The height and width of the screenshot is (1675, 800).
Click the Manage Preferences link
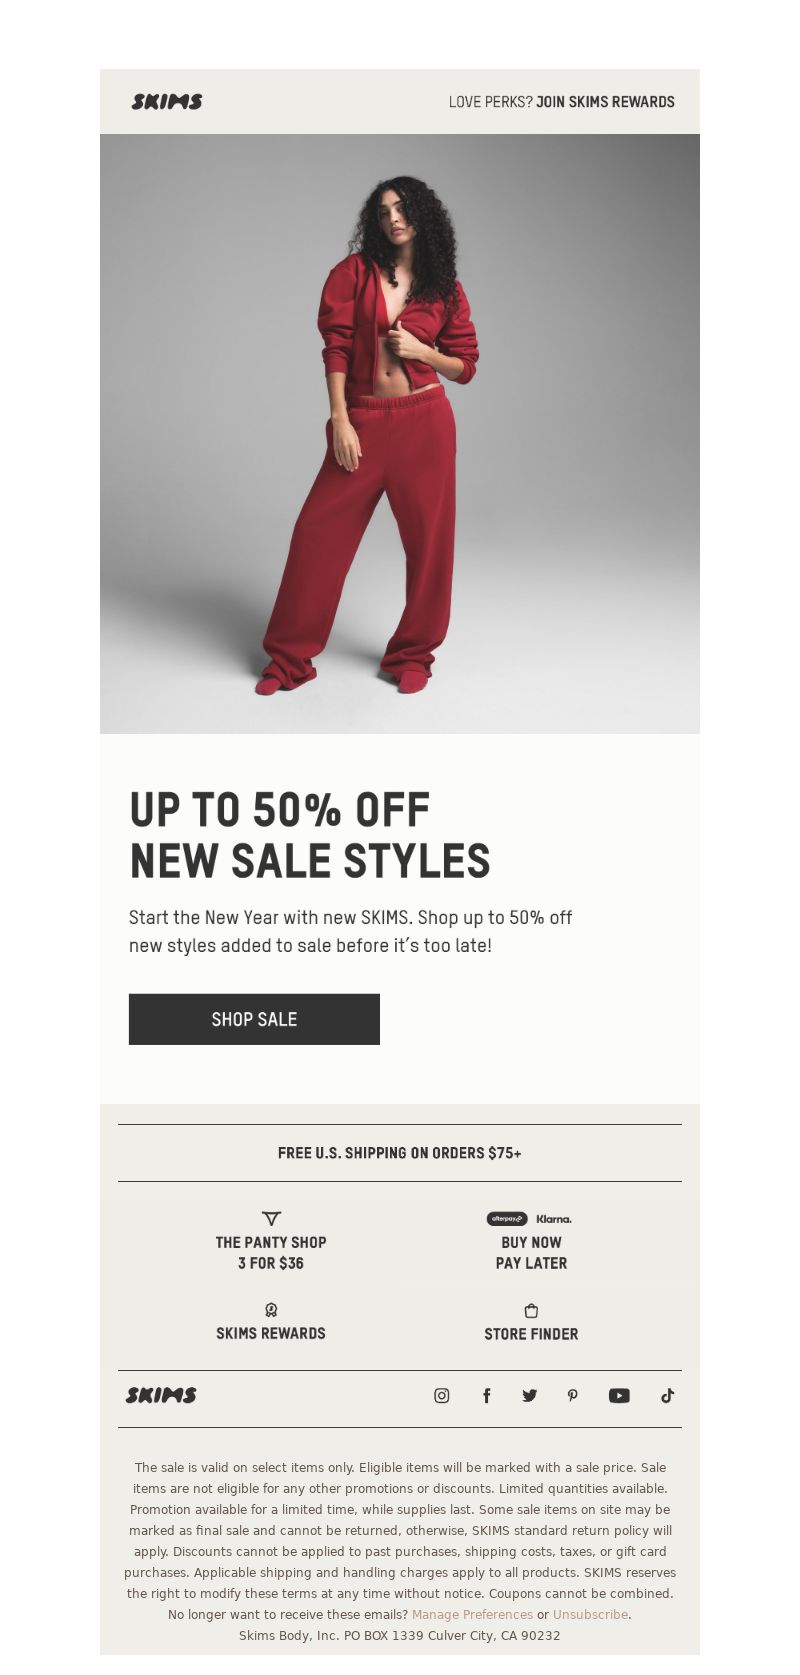click(x=472, y=1614)
